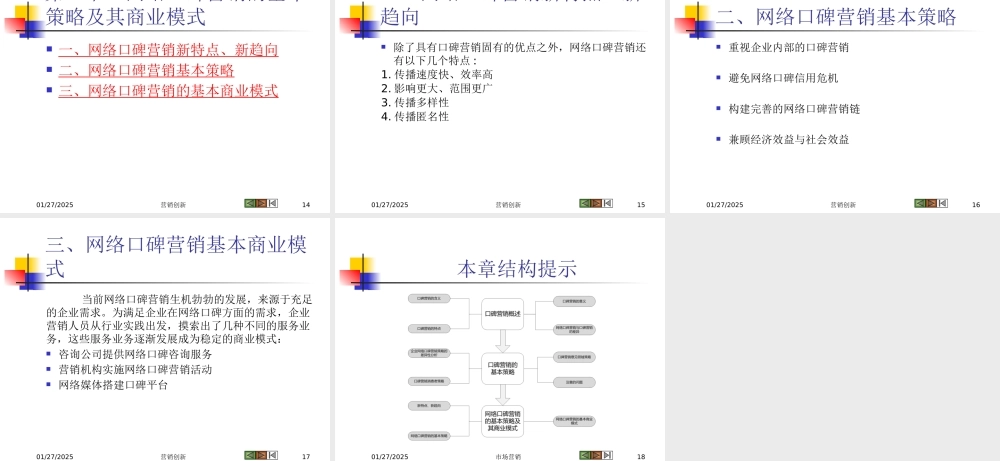This screenshot has width=1000, height=461.
Task: Click the list item 传播多样性
Action: click(x=422, y=103)
